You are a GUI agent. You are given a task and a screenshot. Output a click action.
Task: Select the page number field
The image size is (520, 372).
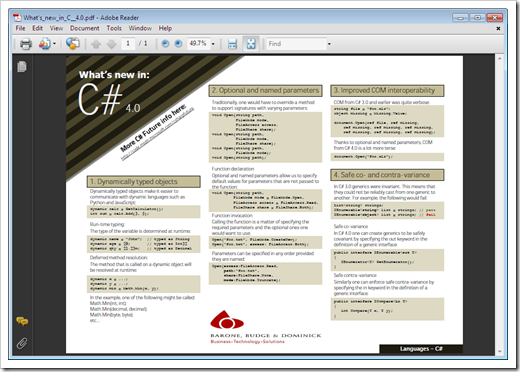128,44
